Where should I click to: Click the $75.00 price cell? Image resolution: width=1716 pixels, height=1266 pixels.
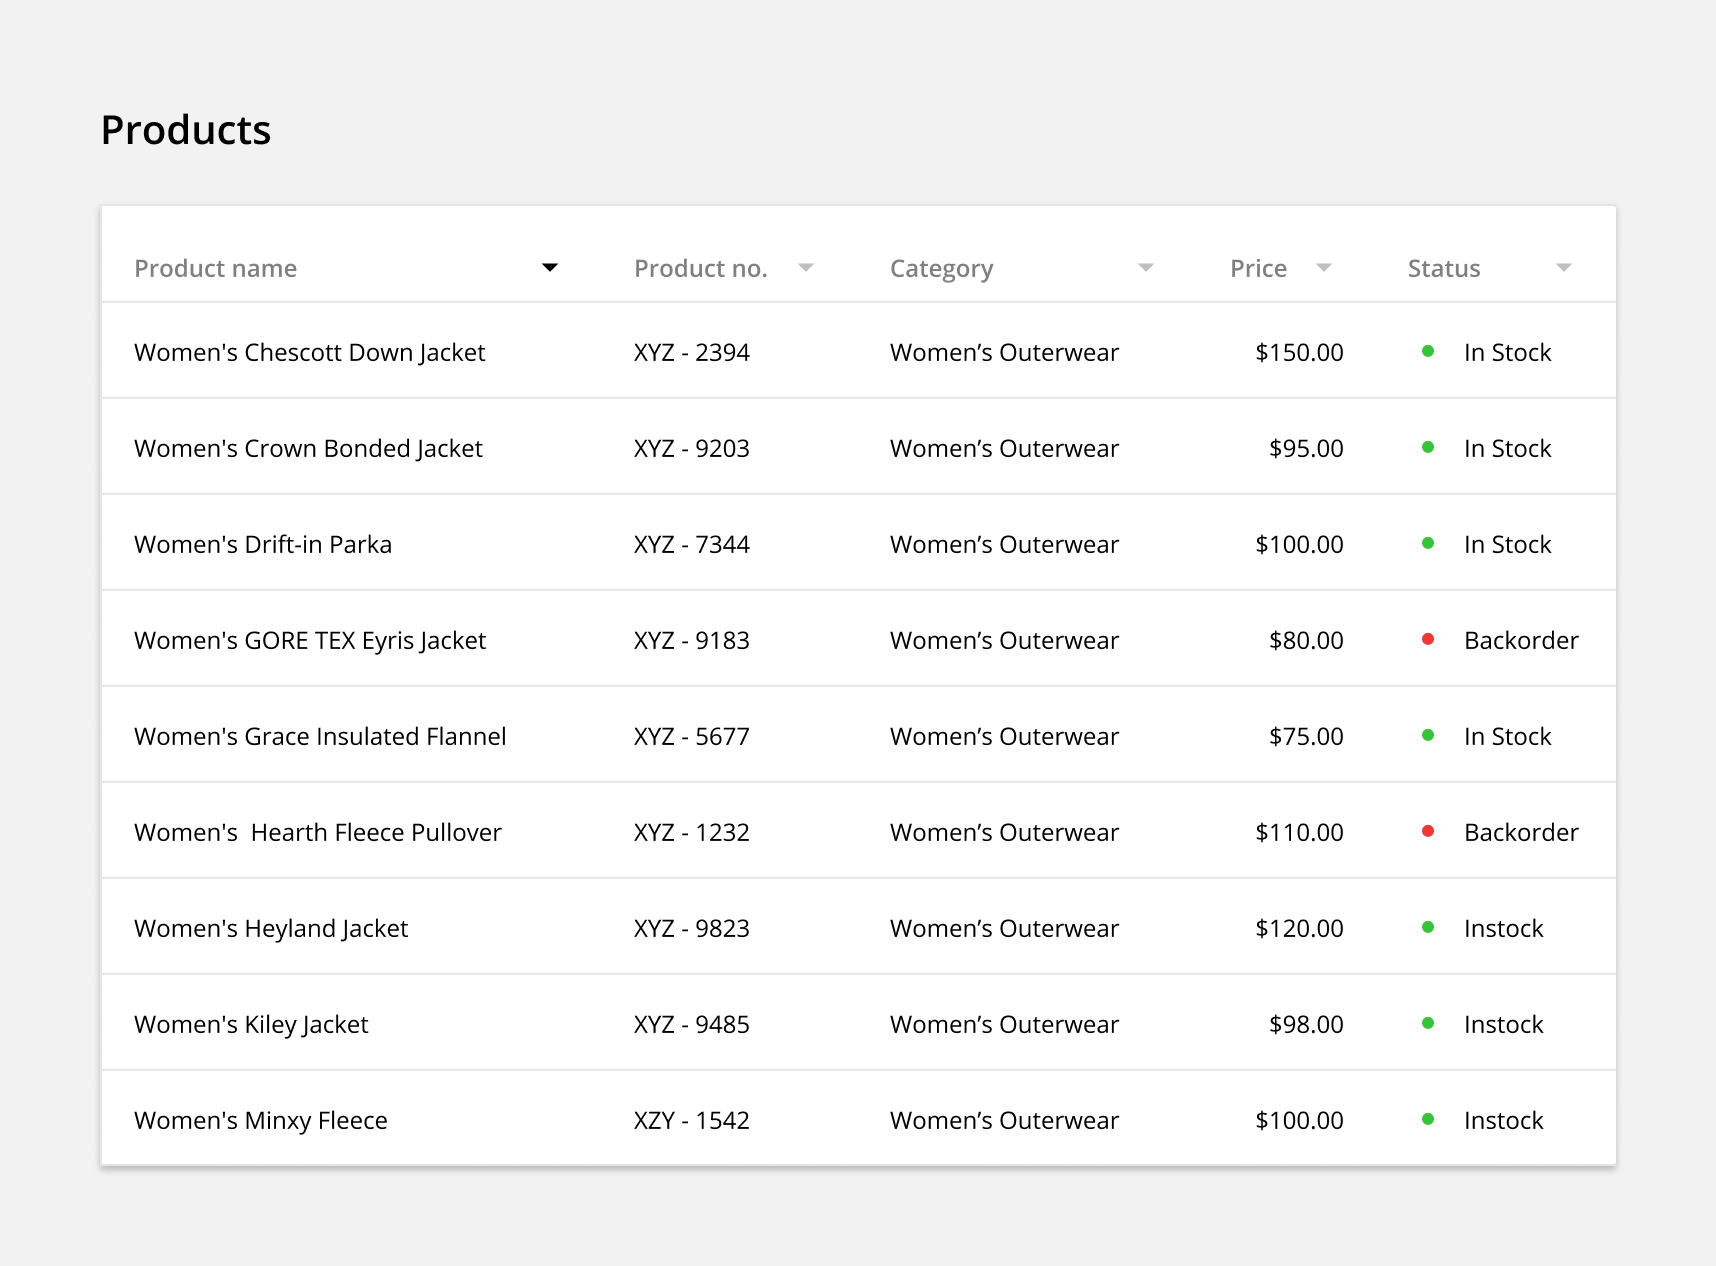point(1306,736)
